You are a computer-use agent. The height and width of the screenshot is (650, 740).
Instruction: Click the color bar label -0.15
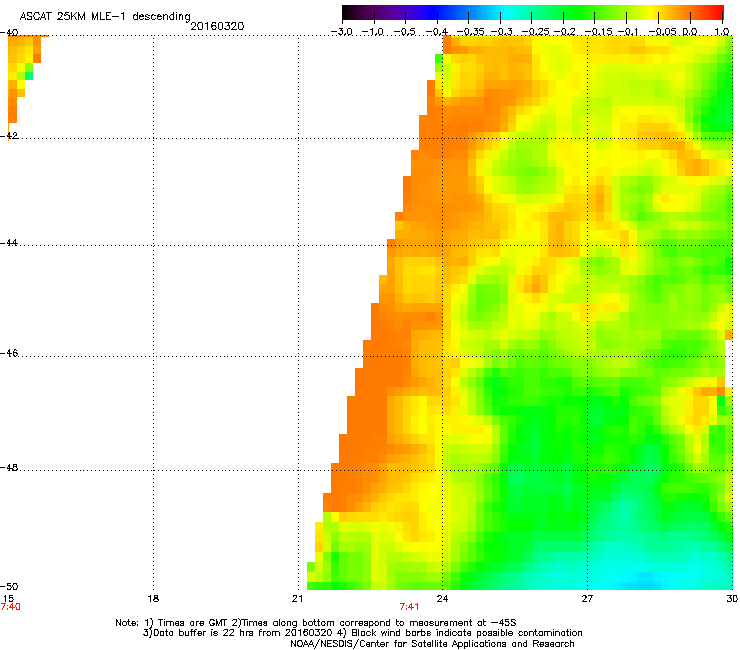point(597,32)
